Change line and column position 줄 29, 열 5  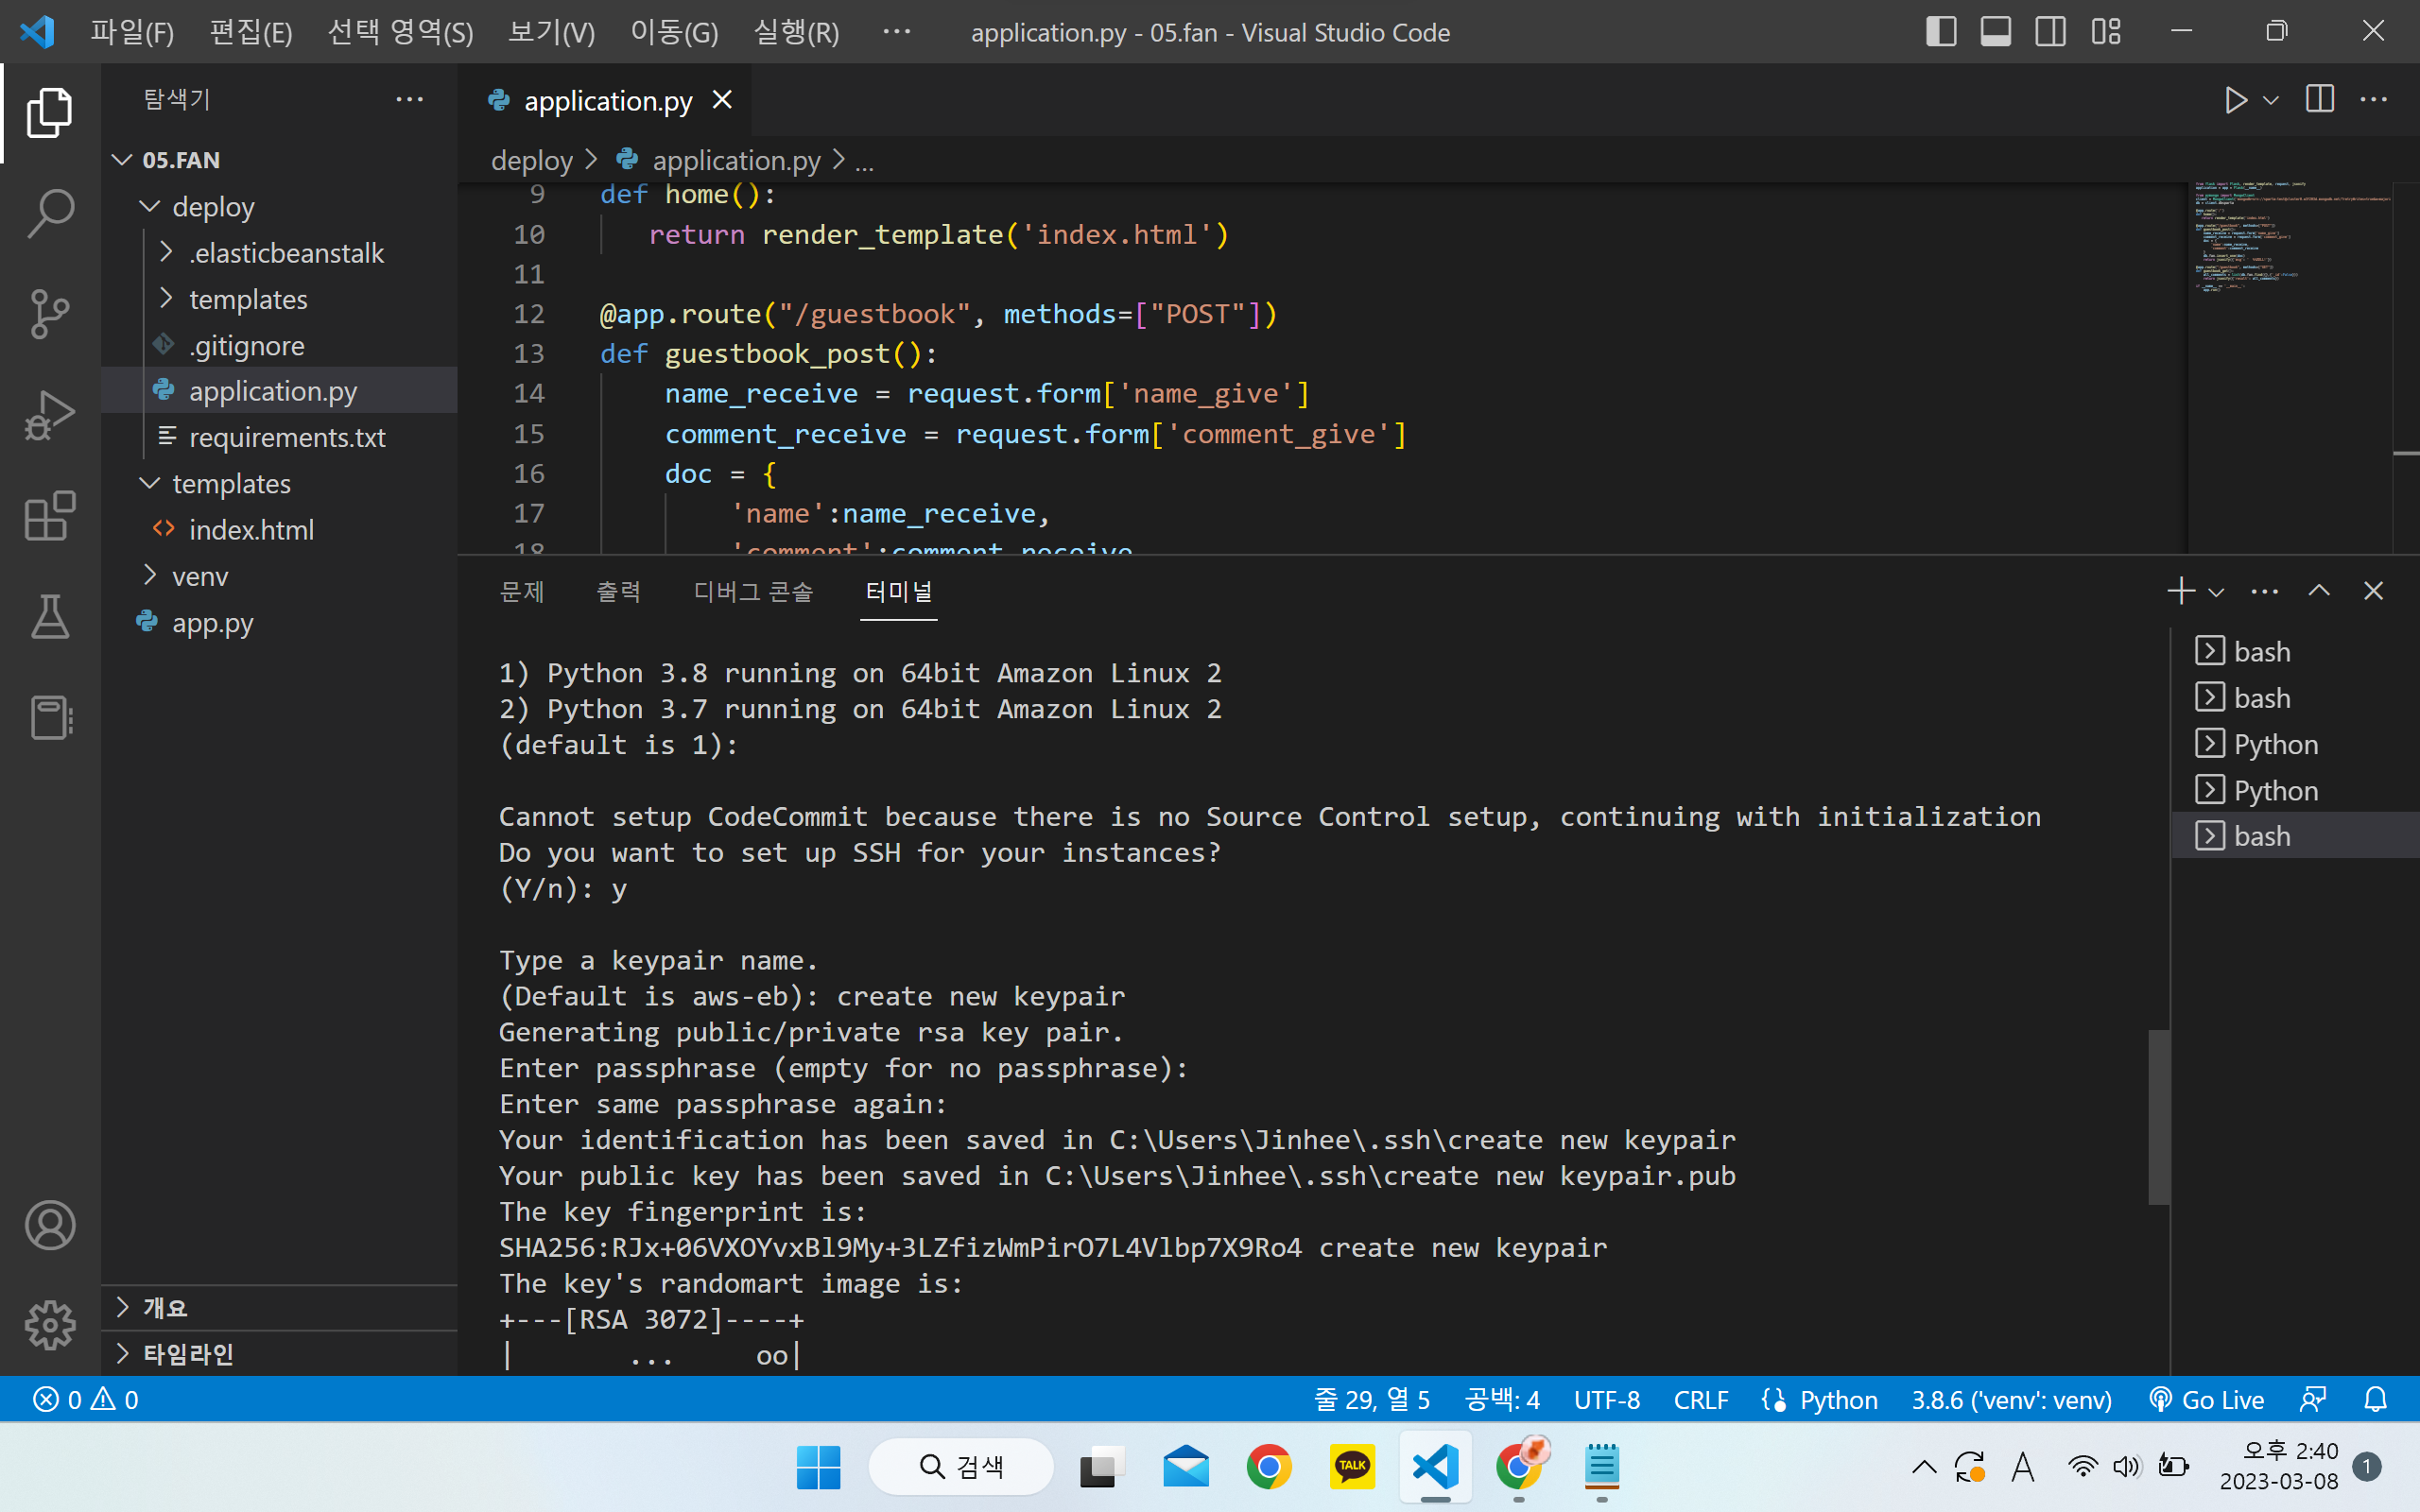click(x=1371, y=1399)
